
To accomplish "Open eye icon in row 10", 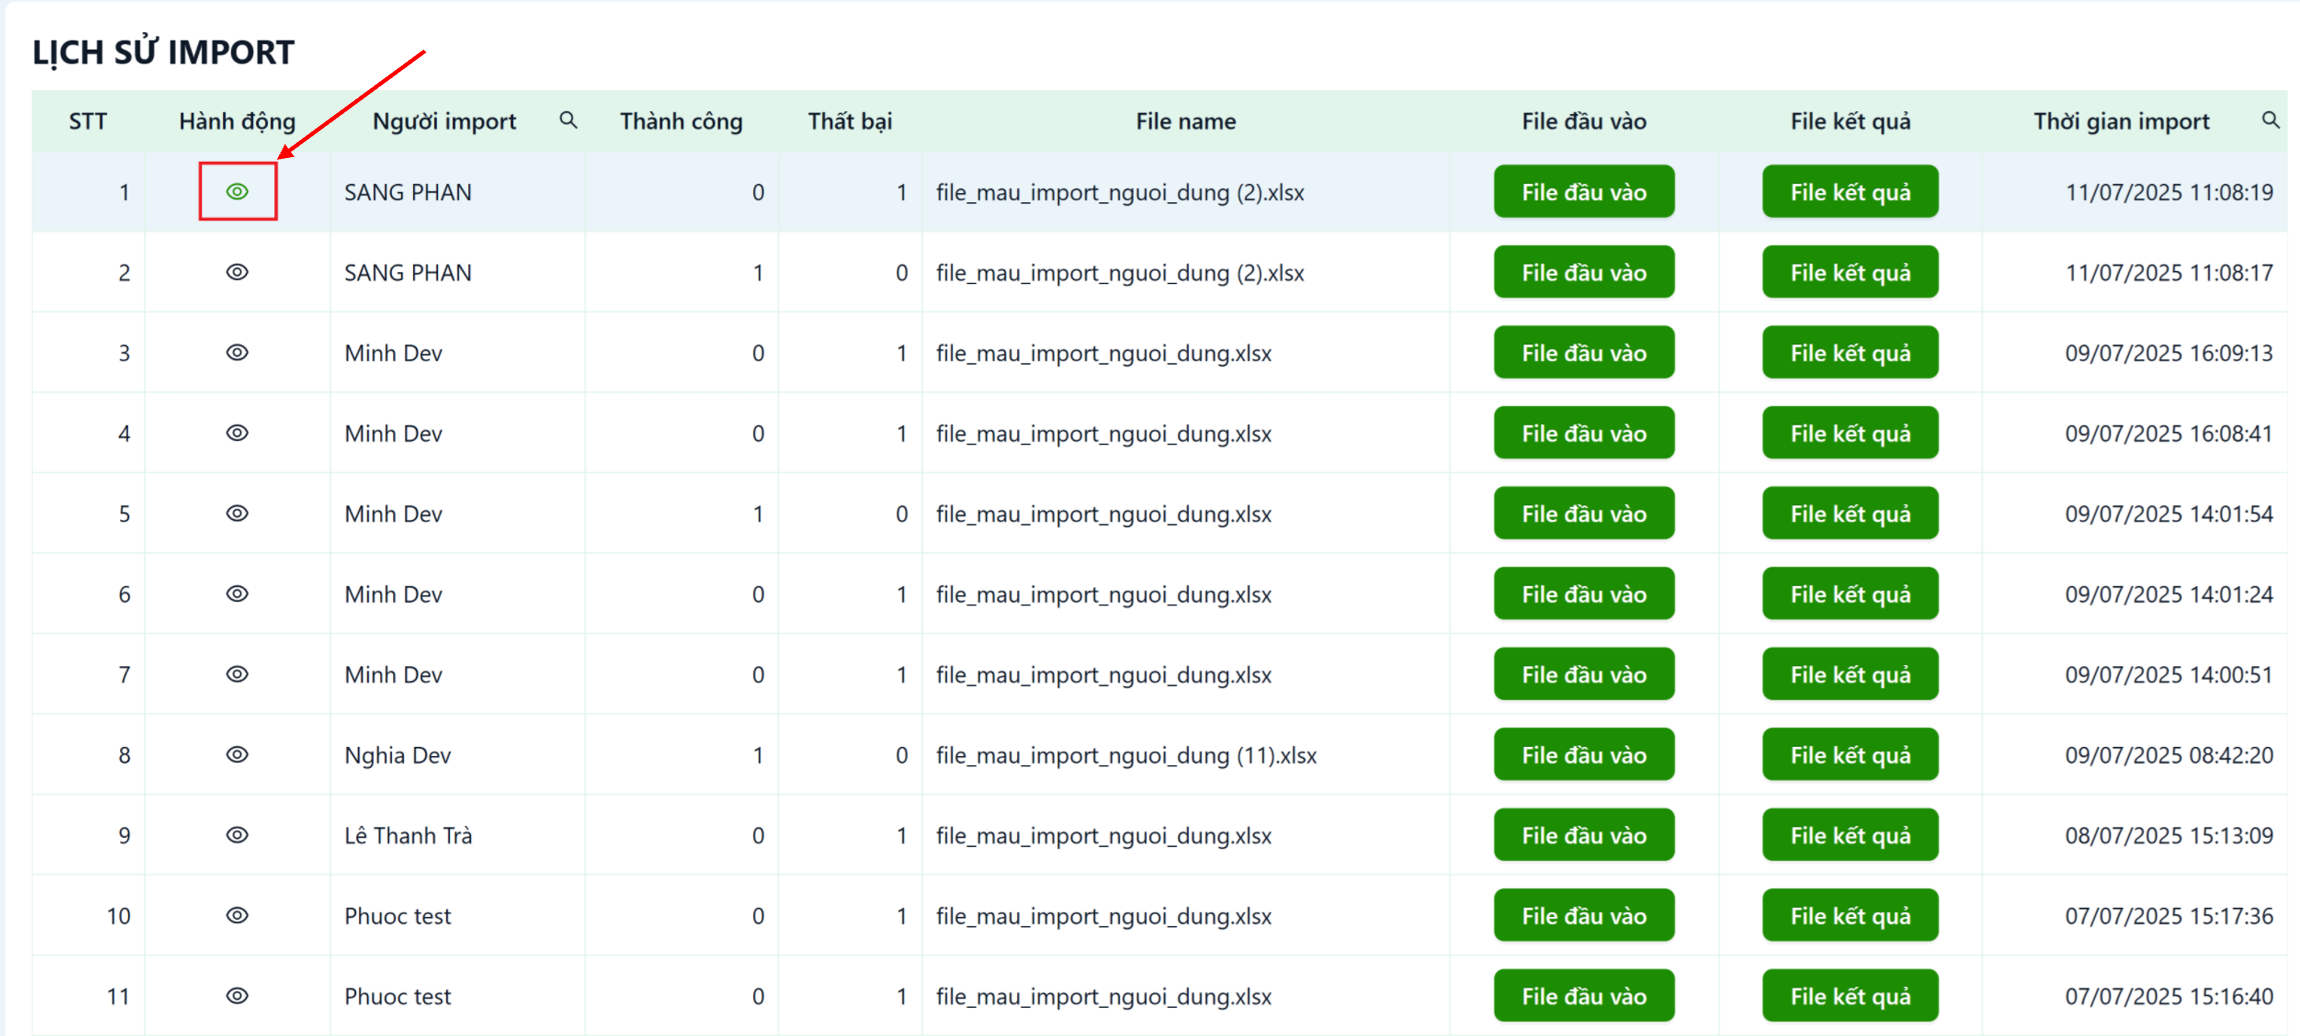I will point(237,915).
